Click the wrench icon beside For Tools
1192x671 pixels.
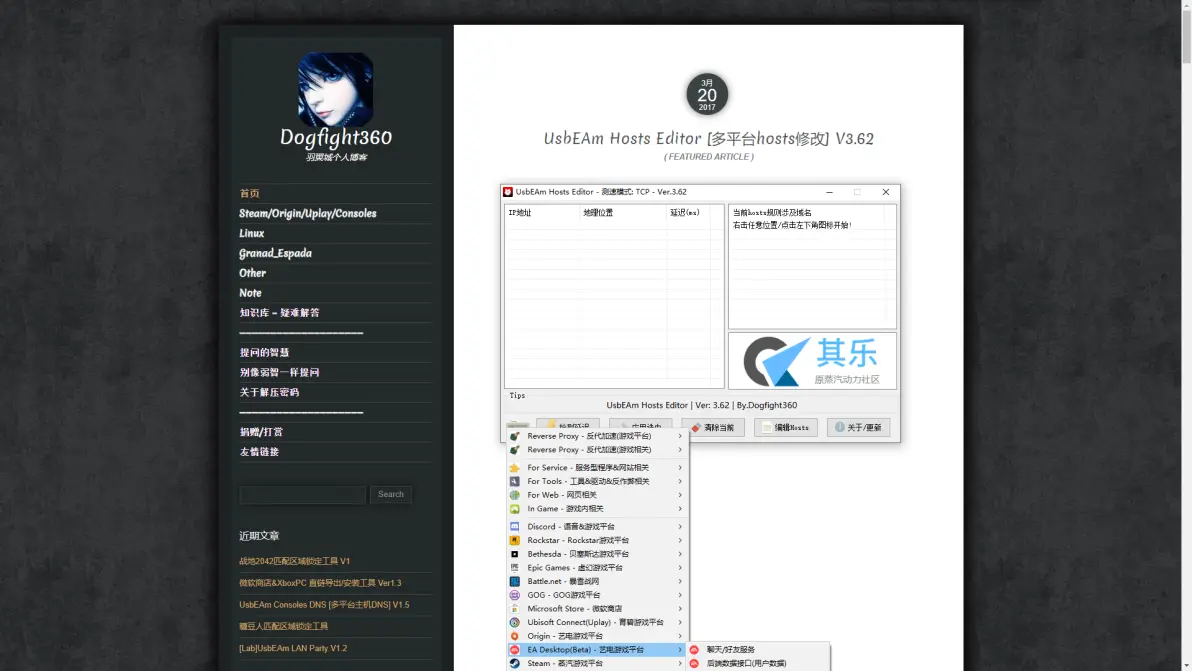515,482
